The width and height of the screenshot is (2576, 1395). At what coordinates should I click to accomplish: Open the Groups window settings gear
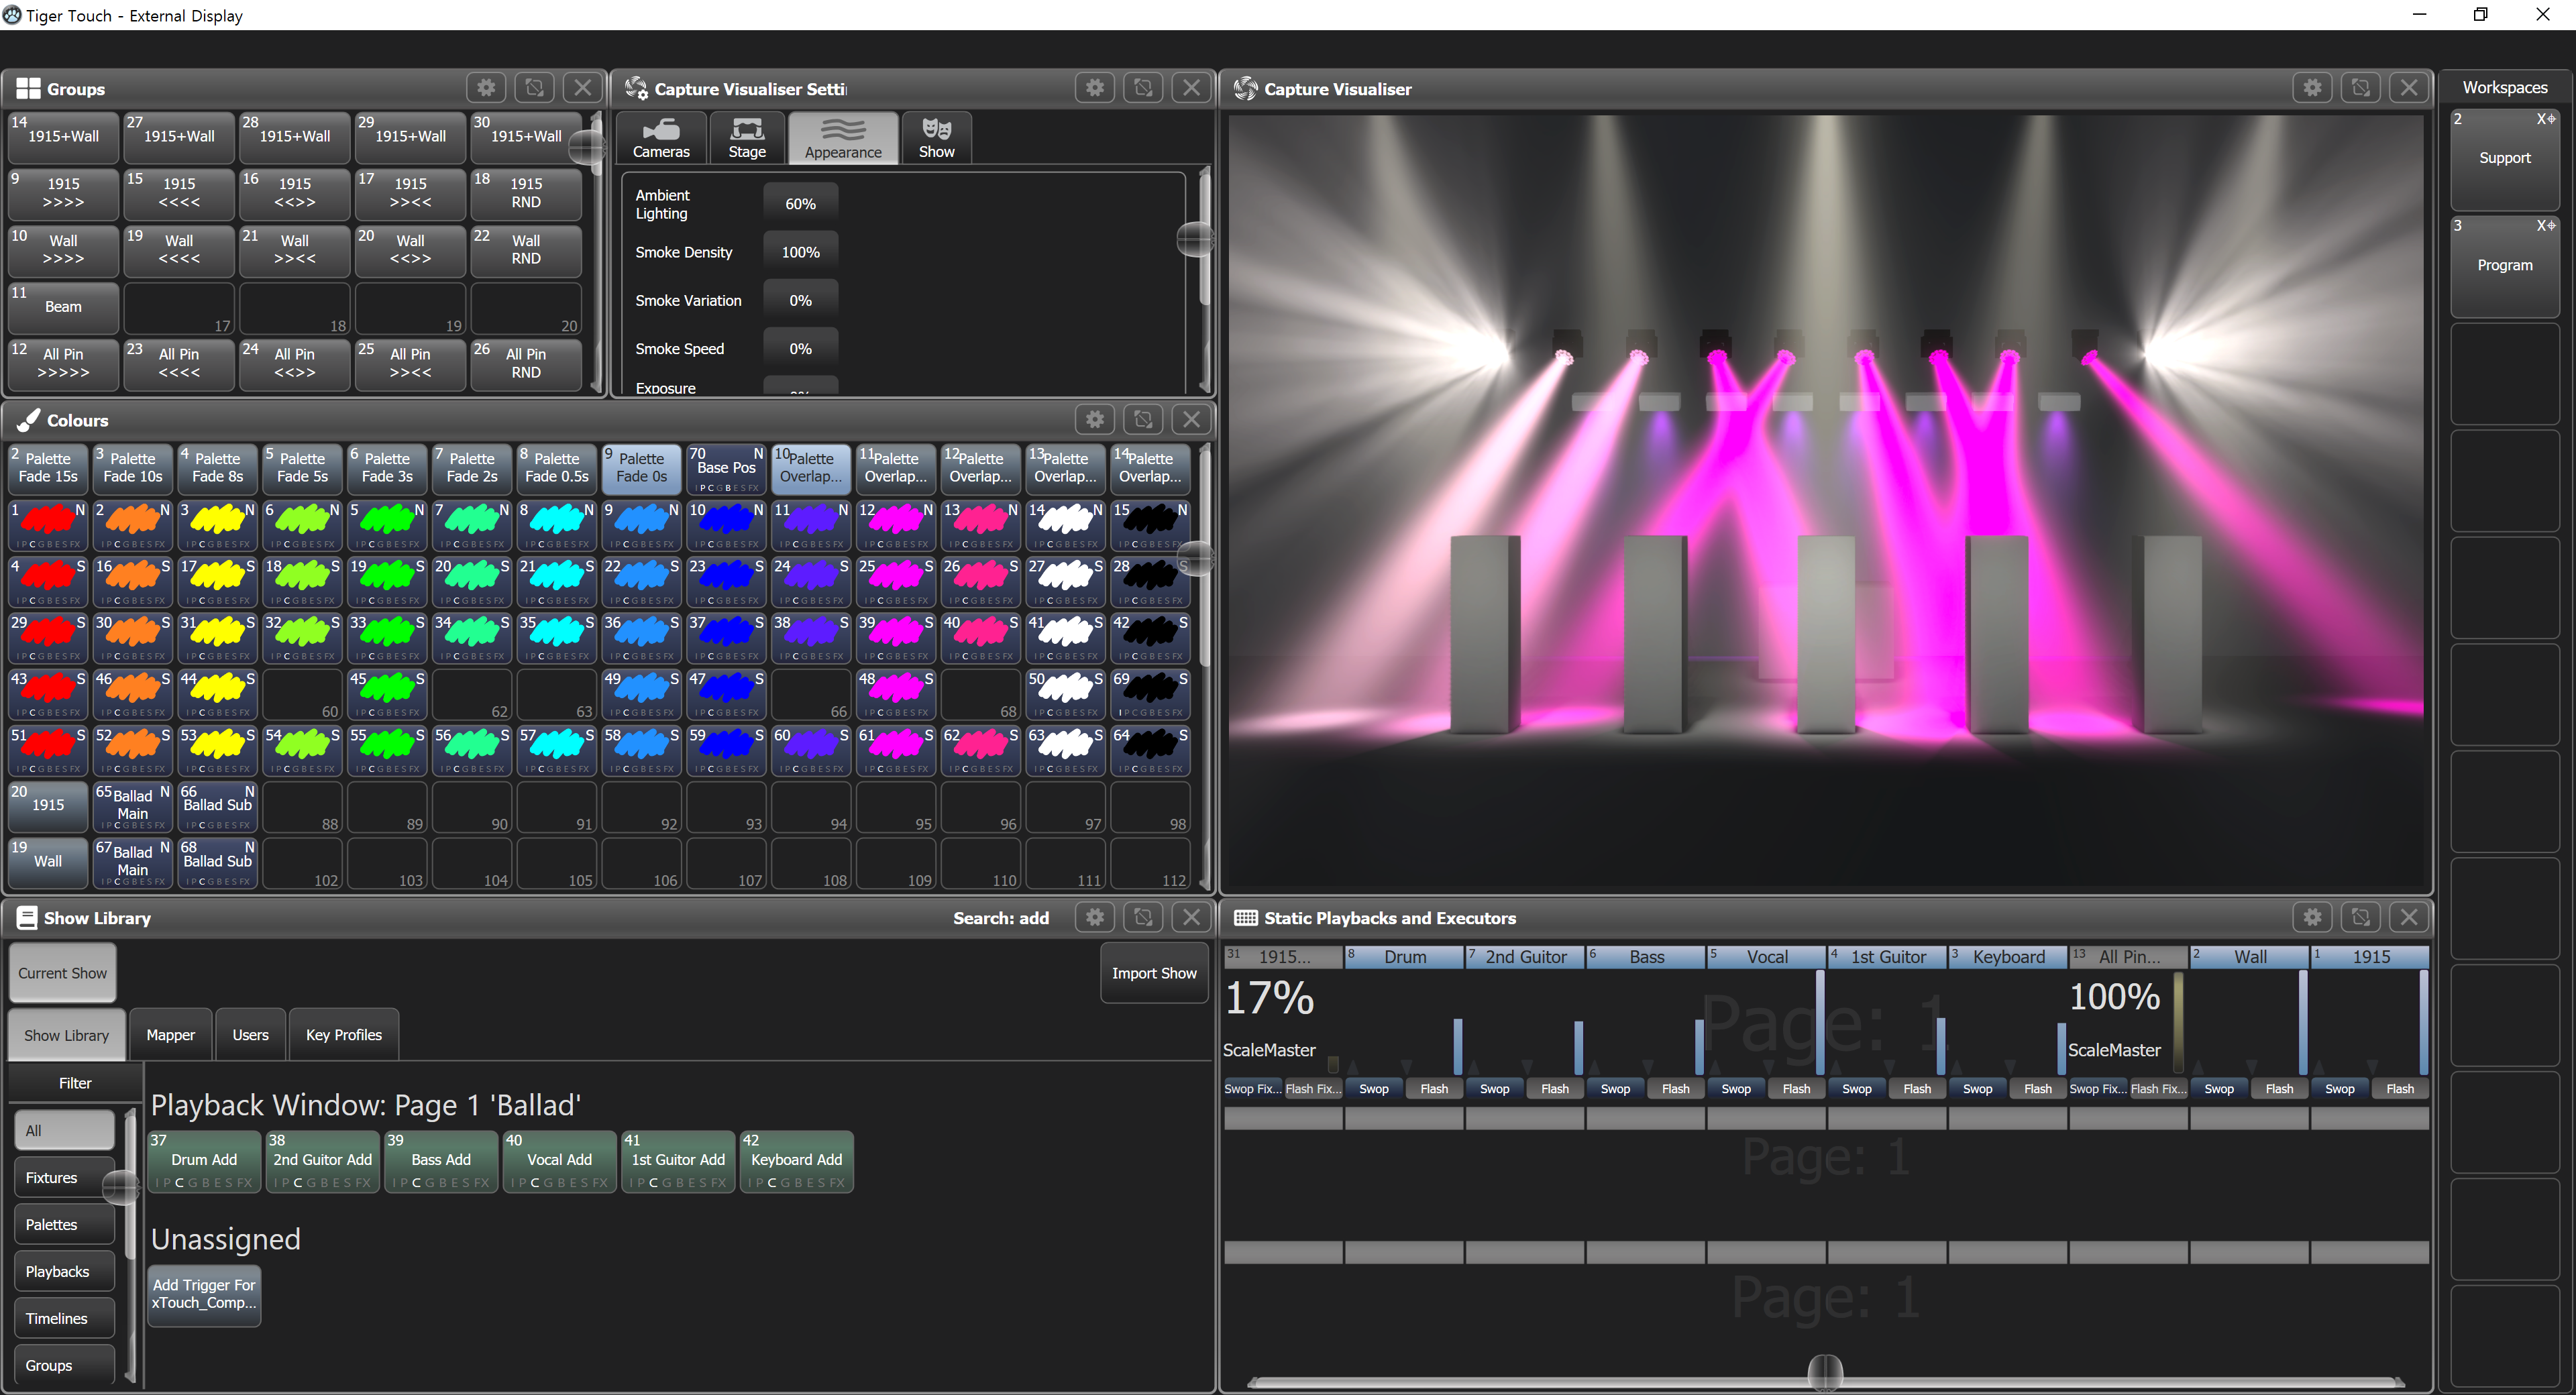point(486,88)
